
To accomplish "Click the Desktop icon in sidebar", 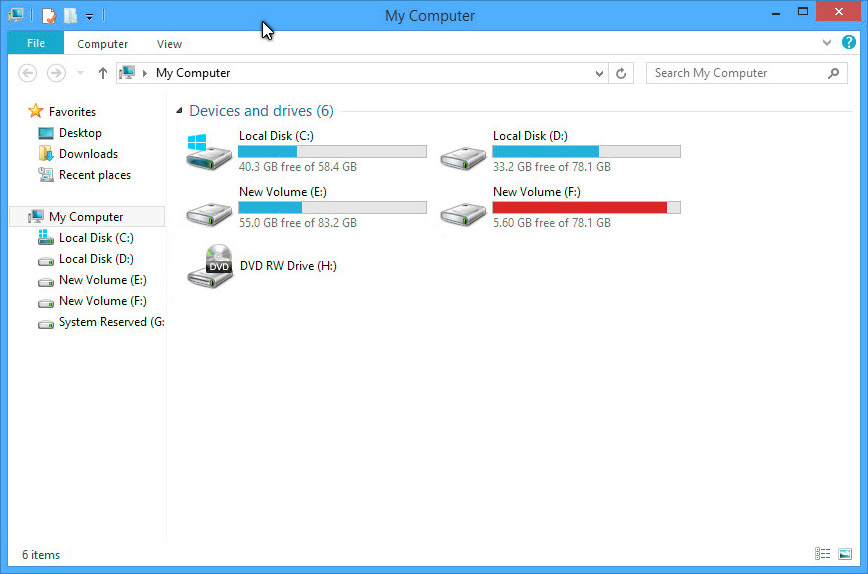I will pyautogui.click(x=45, y=133).
